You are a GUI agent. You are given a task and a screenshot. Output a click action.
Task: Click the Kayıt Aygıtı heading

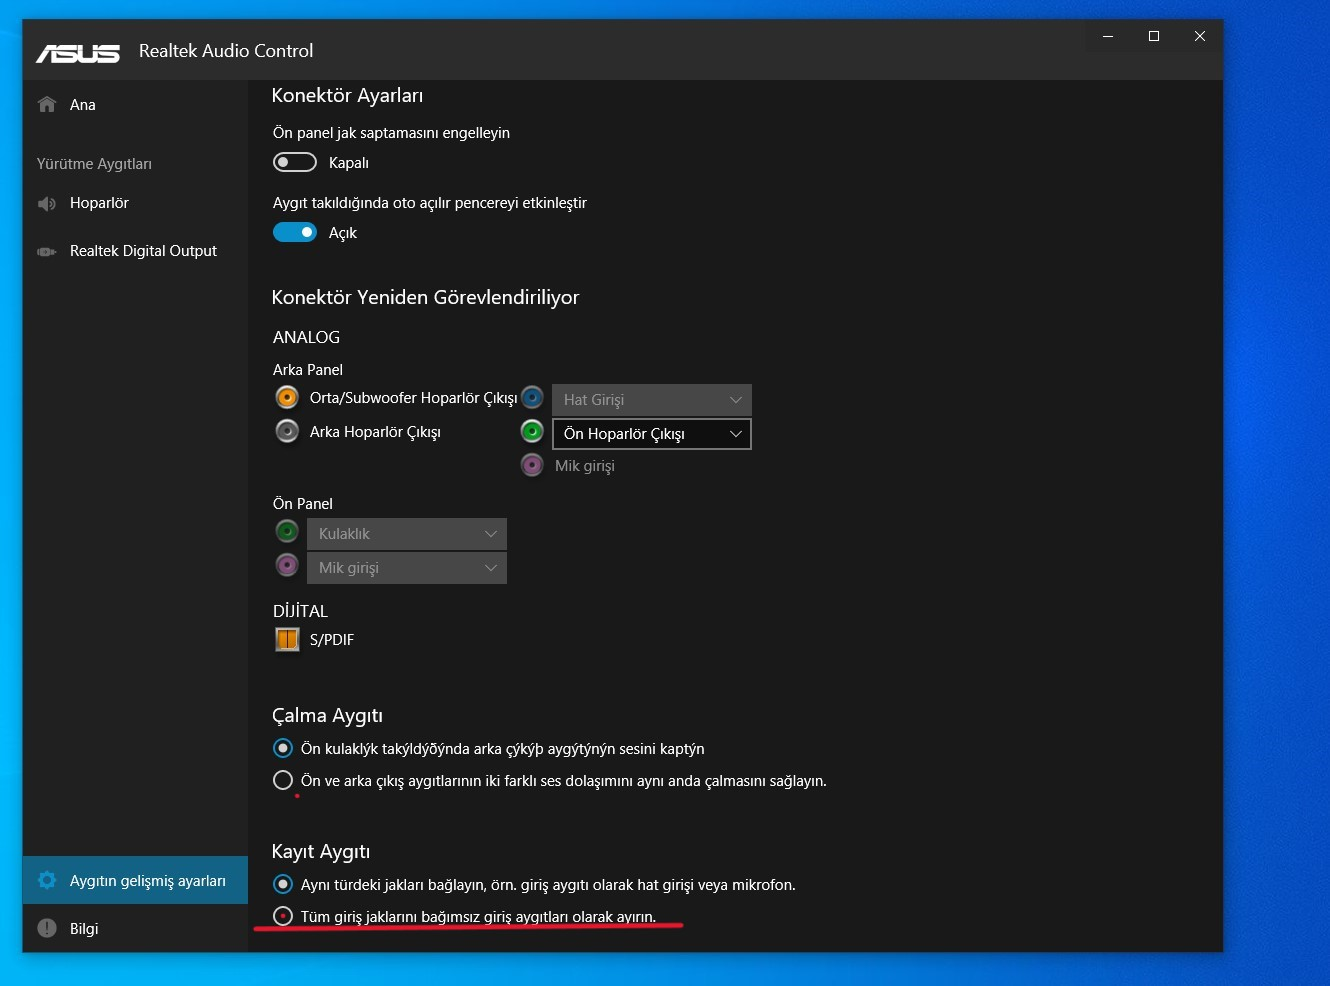tap(321, 852)
